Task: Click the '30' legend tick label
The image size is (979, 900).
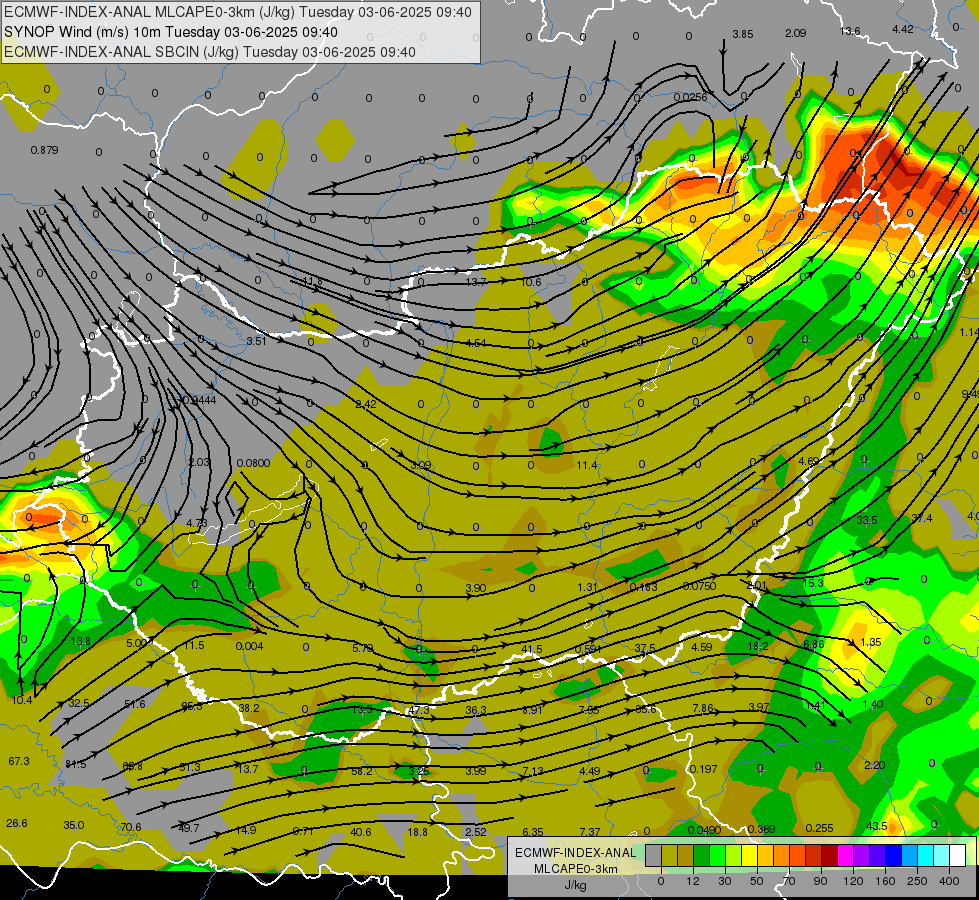Action: click(x=725, y=881)
